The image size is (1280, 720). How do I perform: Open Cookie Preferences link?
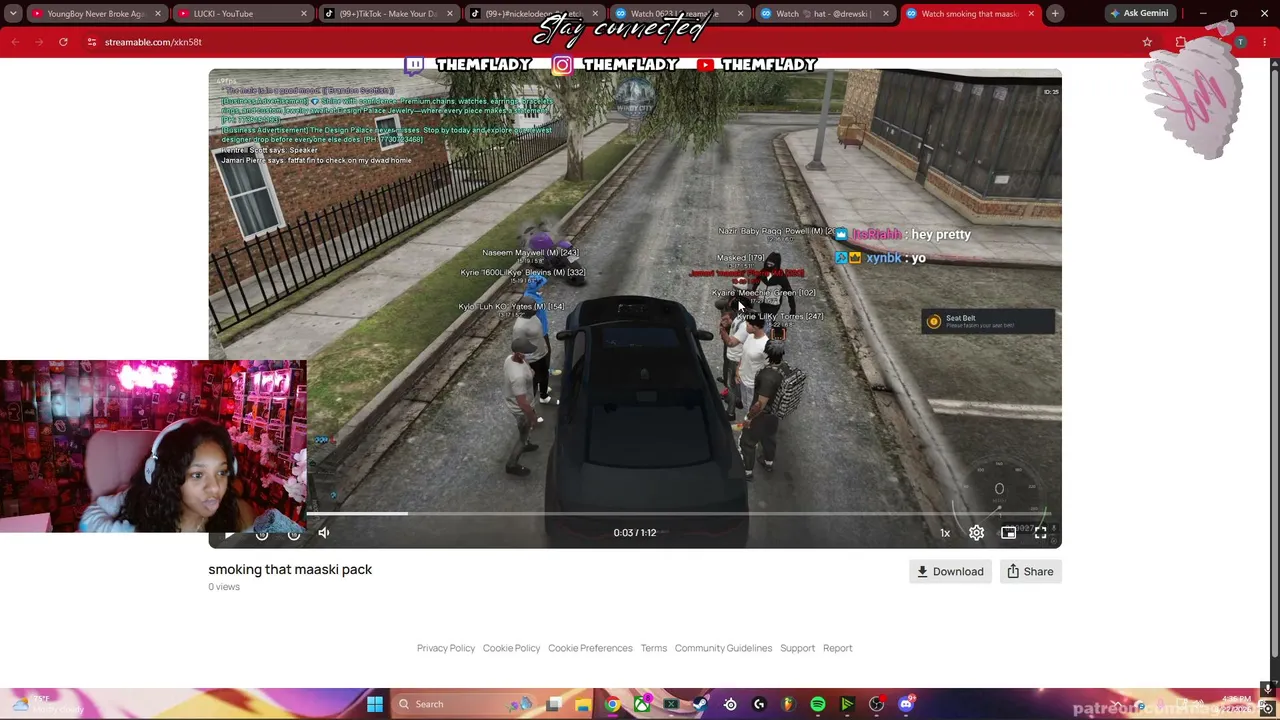pos(590,648)
